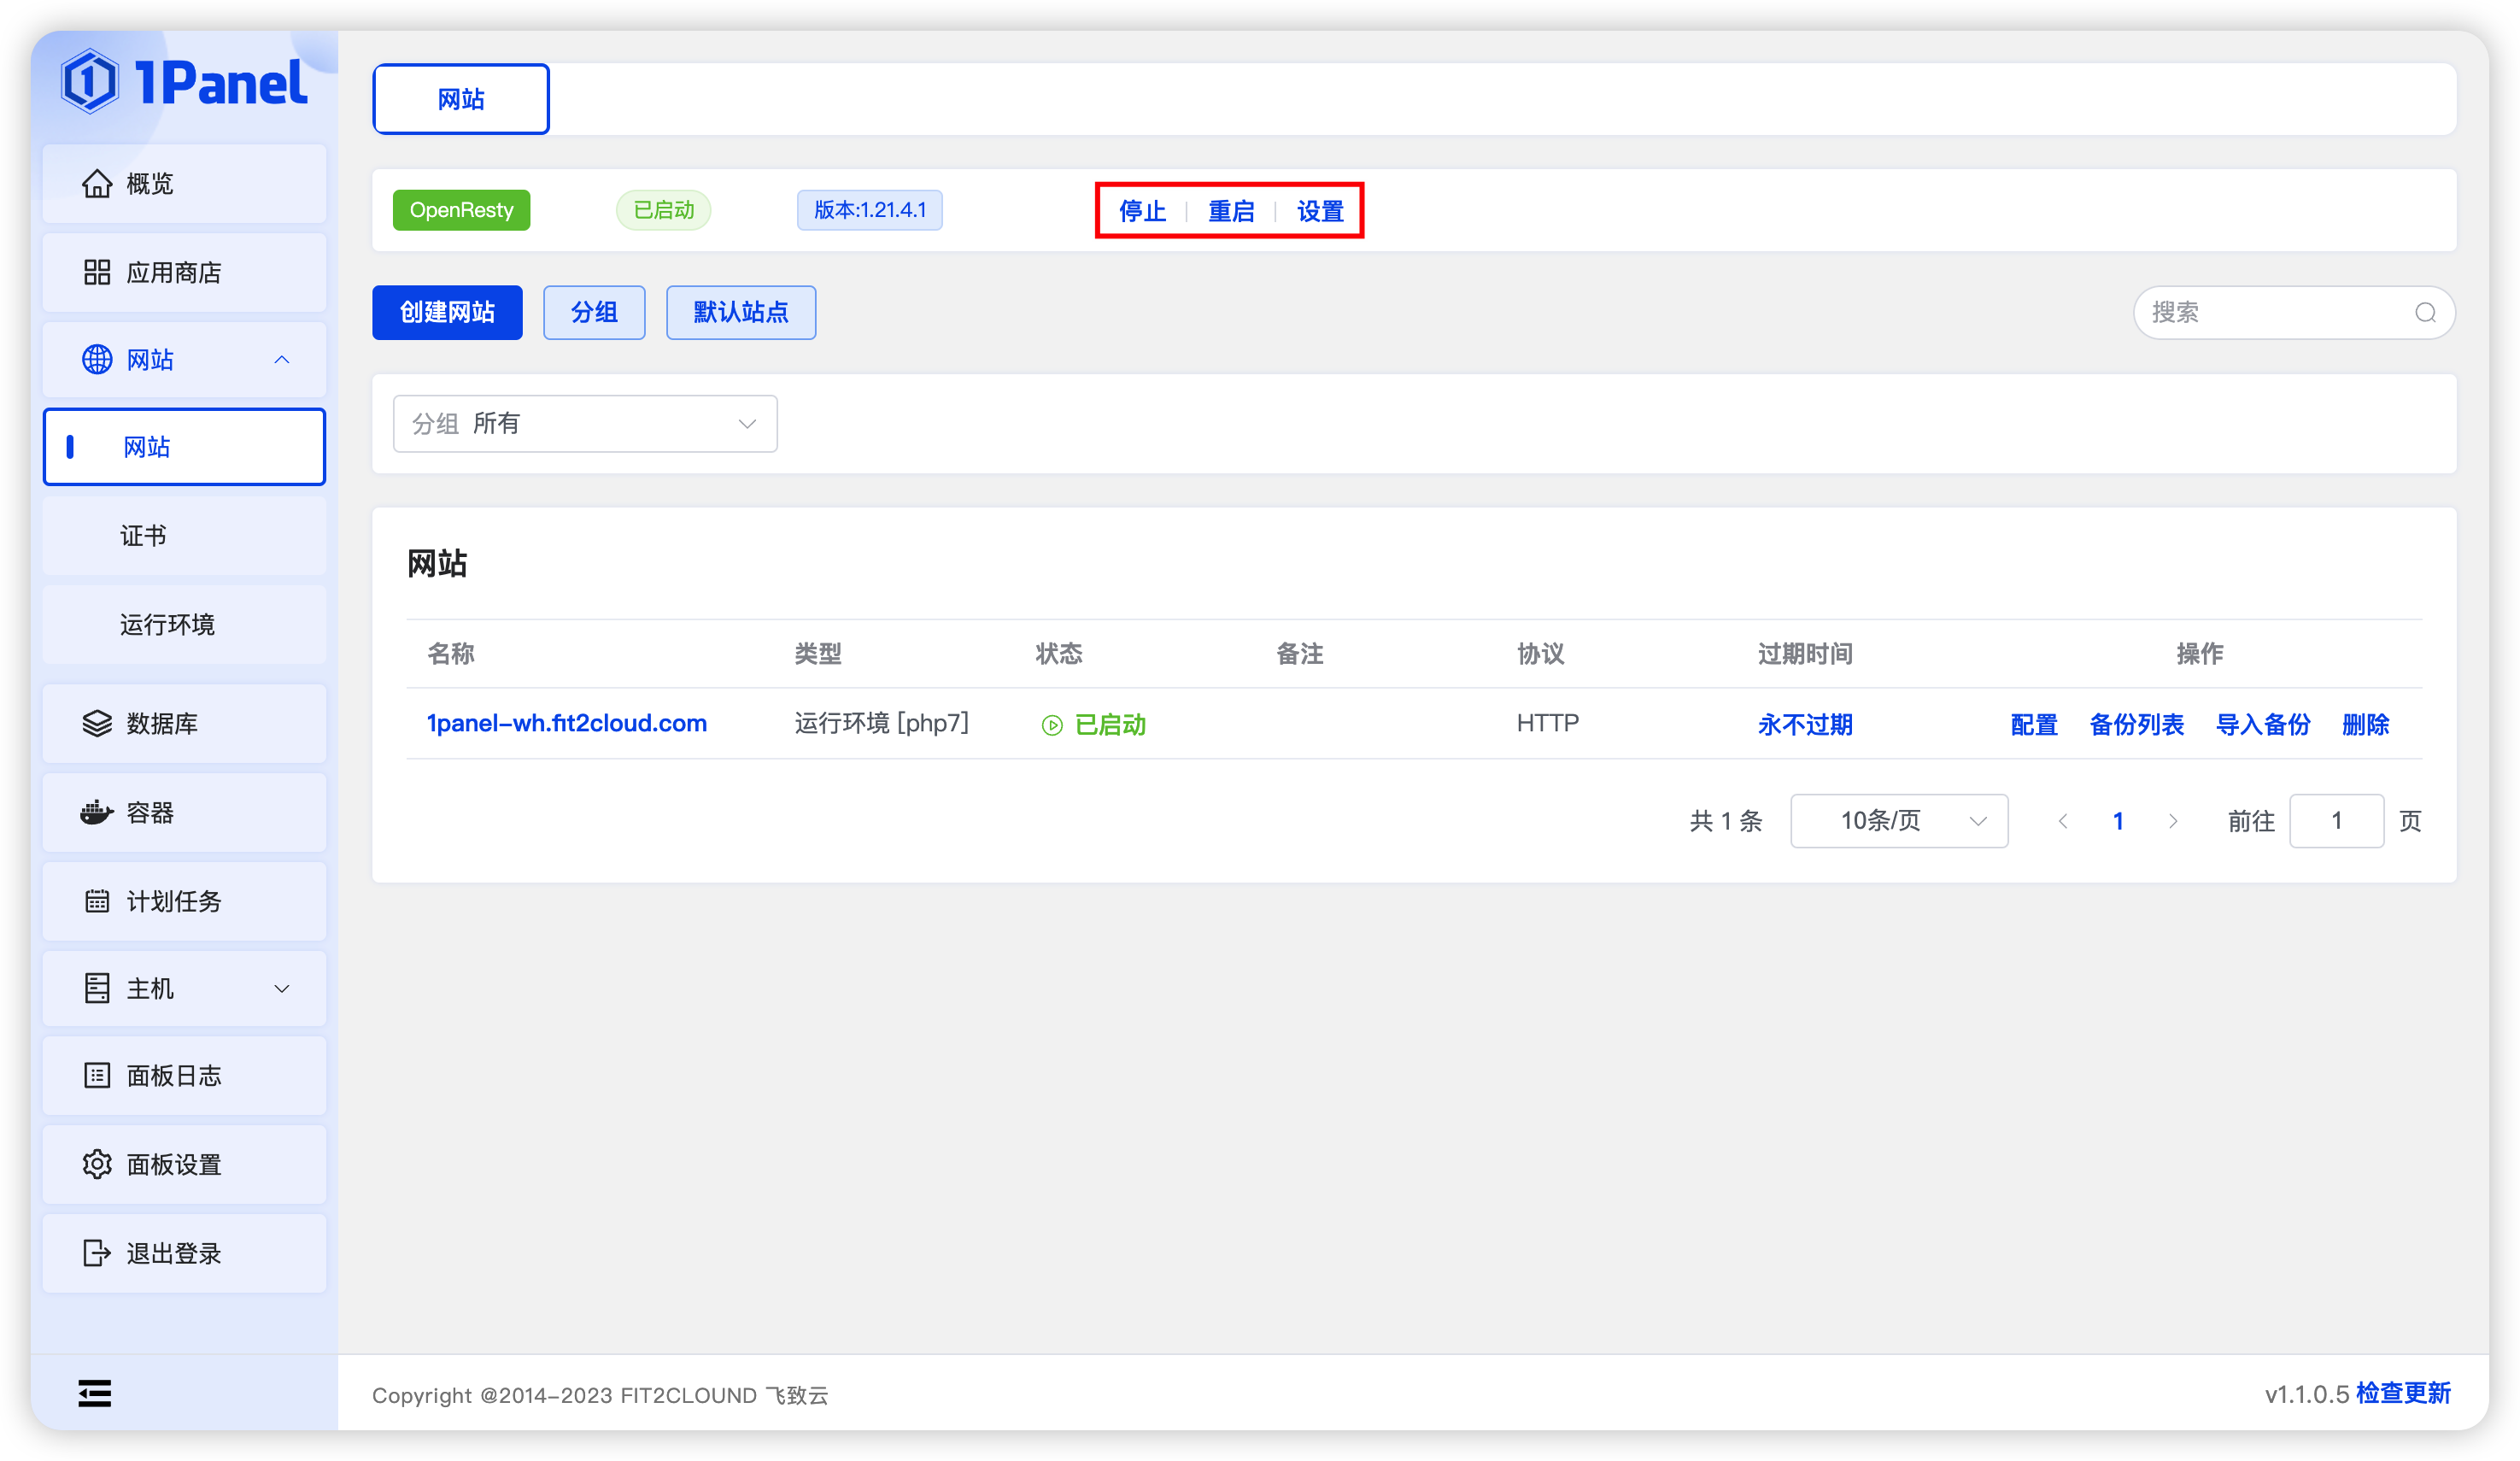2520x1461 pixels.
Task: Click the 计划任务 calendar icon
Action: 97,901
